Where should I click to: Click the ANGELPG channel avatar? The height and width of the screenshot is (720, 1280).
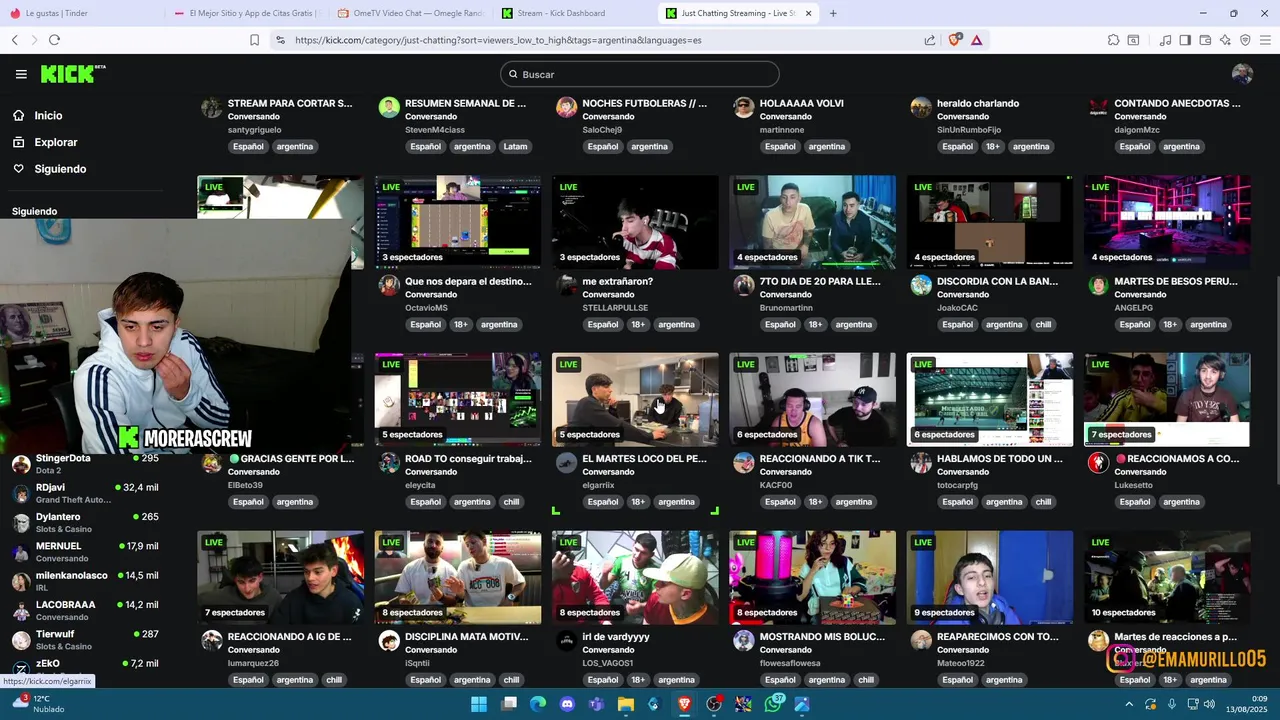pyautogui.click(x=1098, y=285)
